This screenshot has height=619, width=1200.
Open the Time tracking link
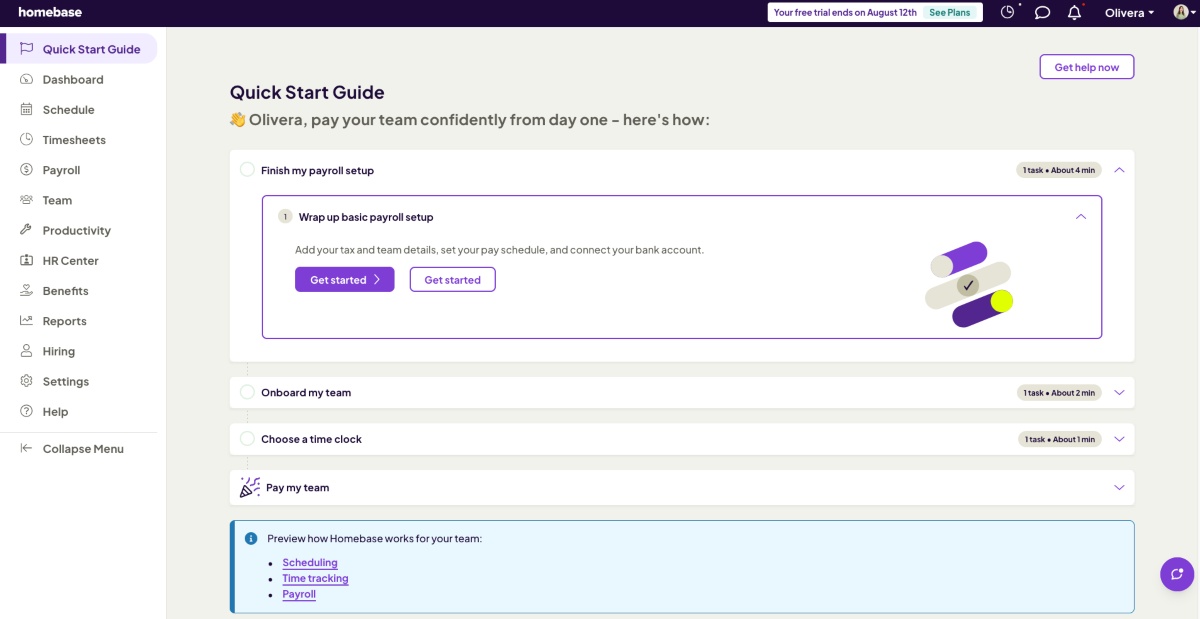pyautogui.click(x=315, y=578)
